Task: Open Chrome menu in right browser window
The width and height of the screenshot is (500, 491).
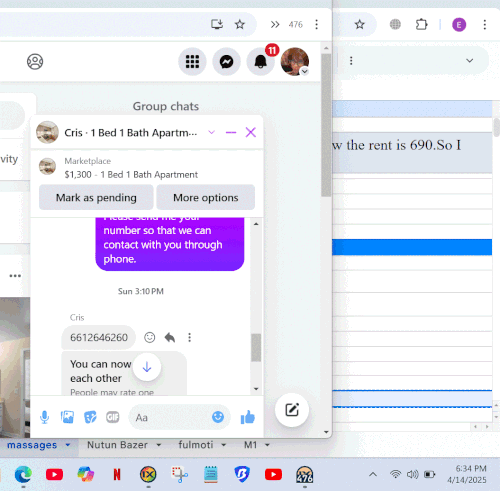Action: point(485,24)
